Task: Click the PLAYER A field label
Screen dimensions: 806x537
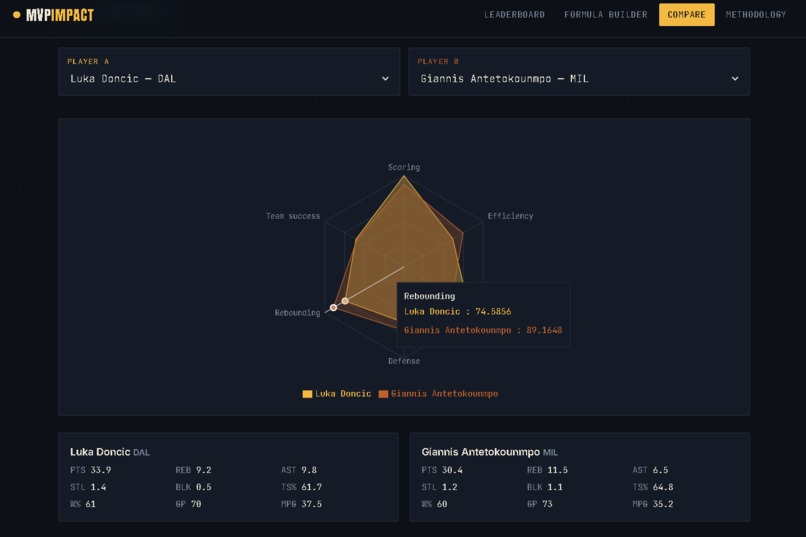Action: click(x=88, y=61)
